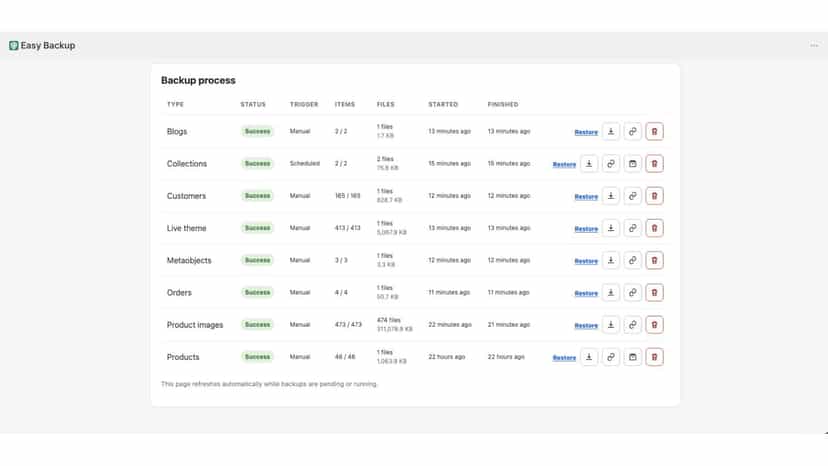The width and height of the screenshot is (828, 466).
Task: Click Success badge in Orders row
Action: [x=257, y=293]
